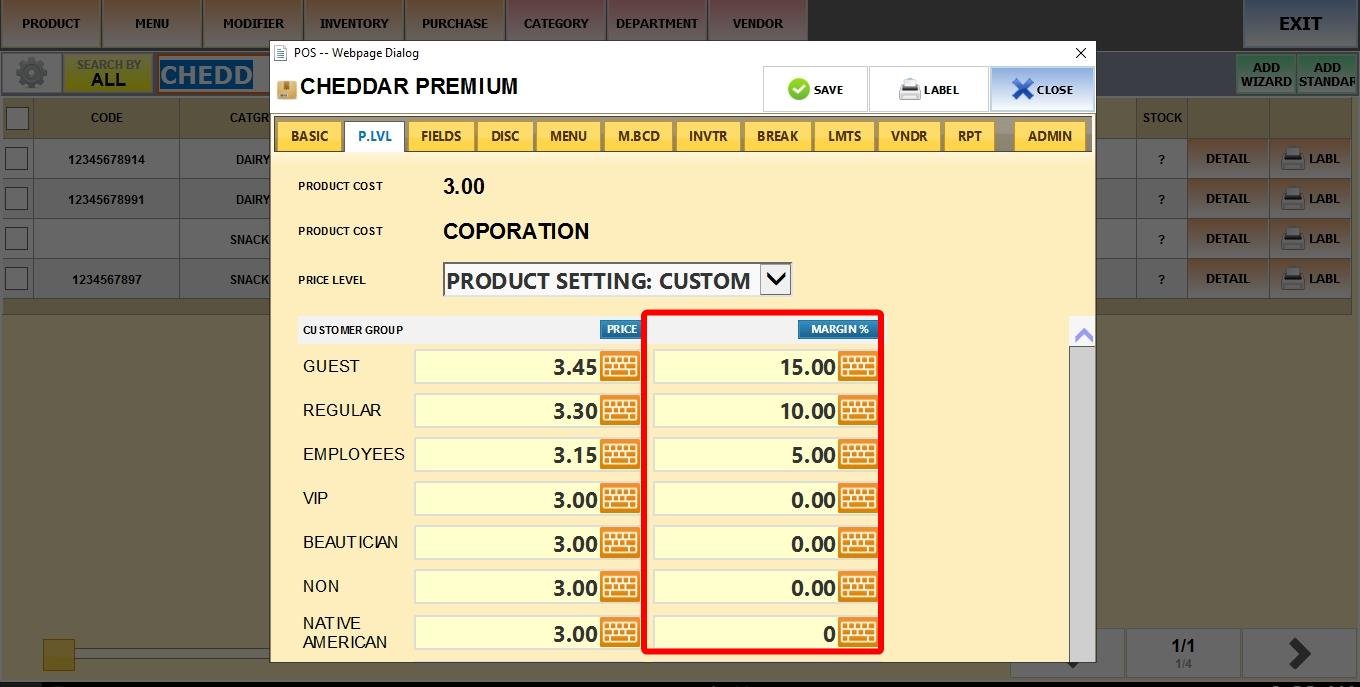Click printer icon in first product row
This screenshot has width=1360, height=687.
tap(1293, 159)
